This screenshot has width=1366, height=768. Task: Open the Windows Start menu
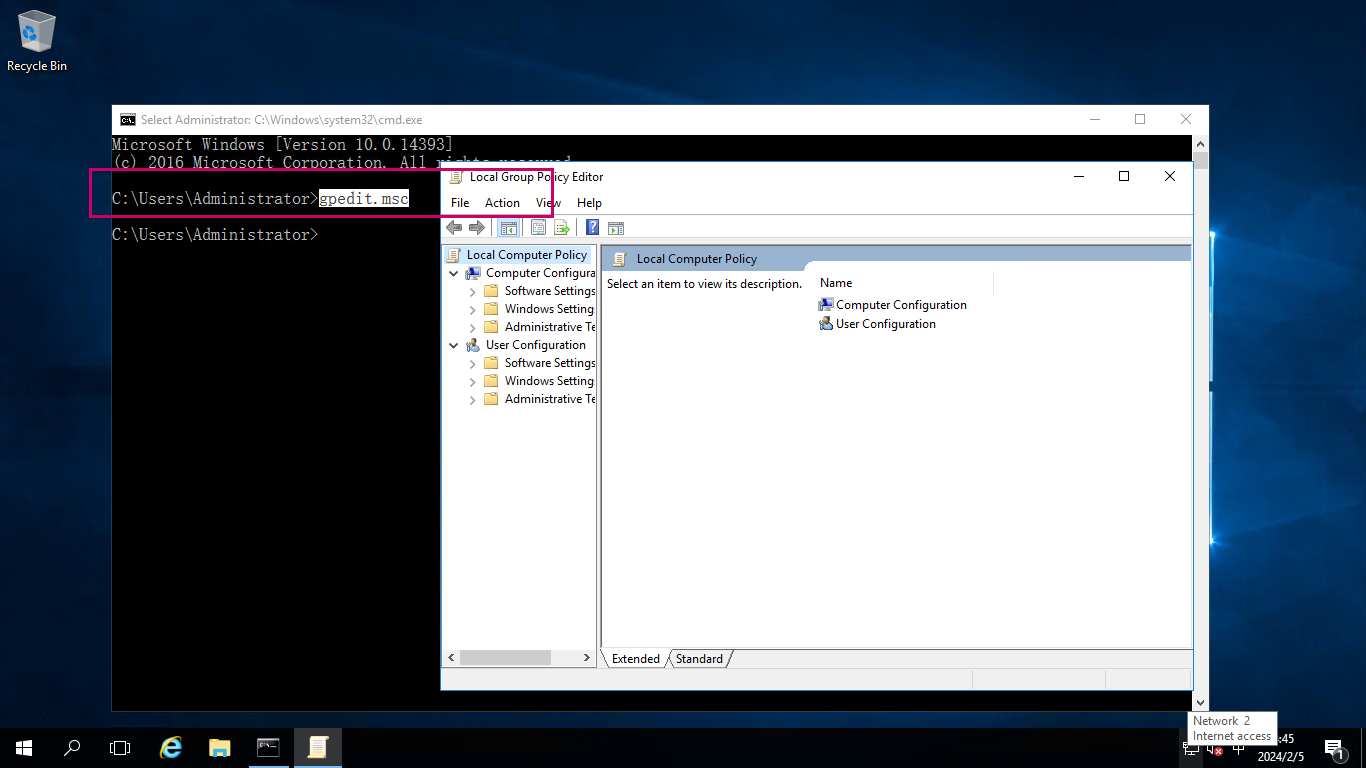point(23,748)
